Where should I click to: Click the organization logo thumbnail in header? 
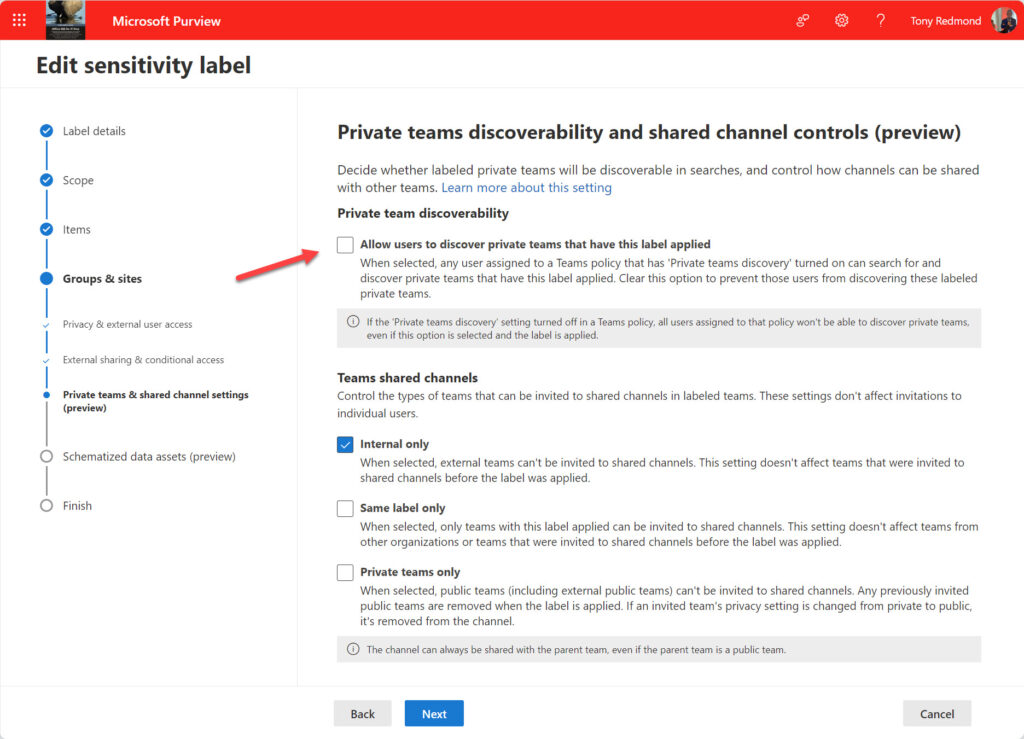65,20
